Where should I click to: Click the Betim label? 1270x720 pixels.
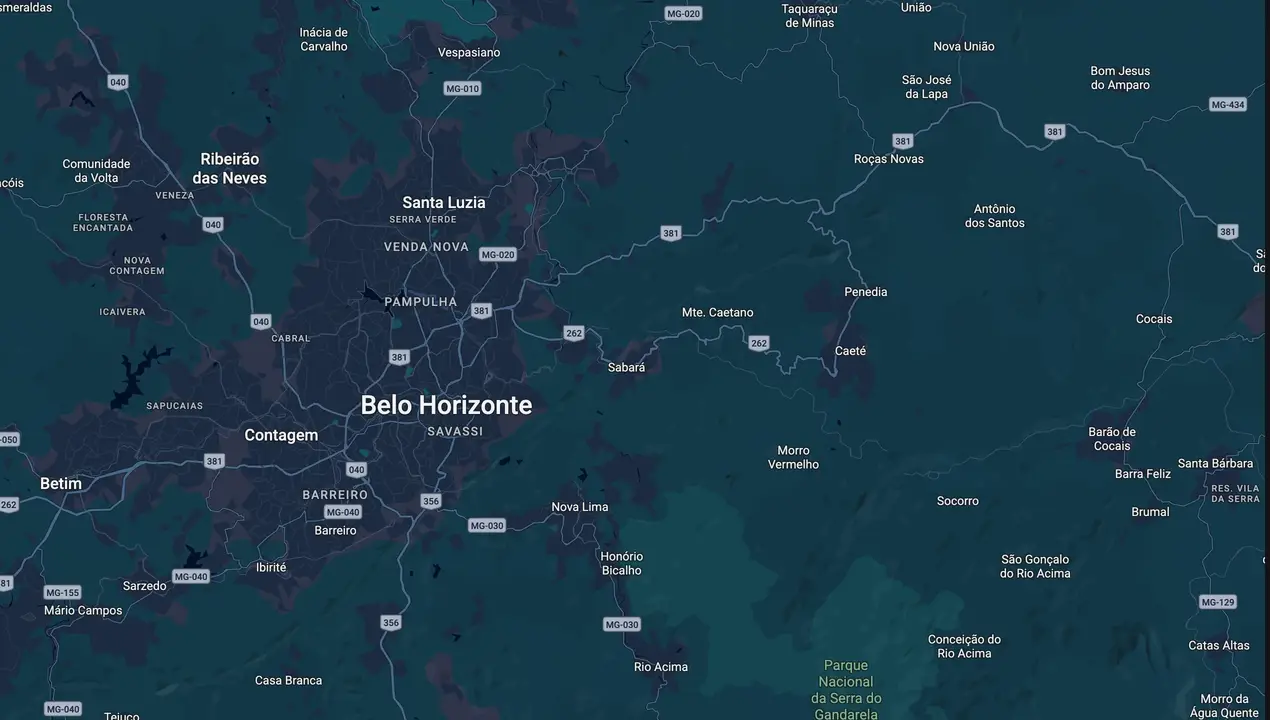[61, 483]
